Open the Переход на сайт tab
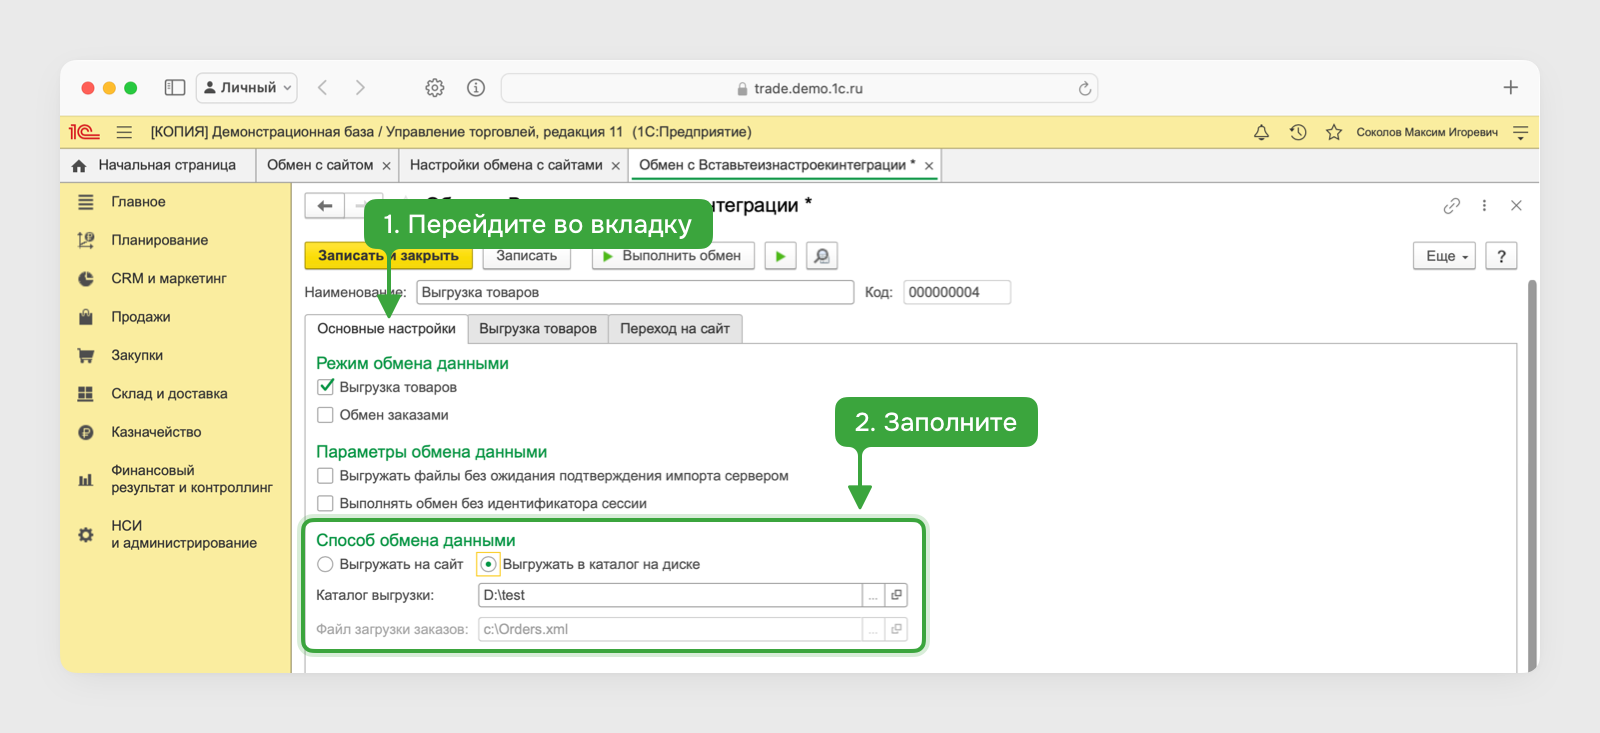 tap(675, 328)
